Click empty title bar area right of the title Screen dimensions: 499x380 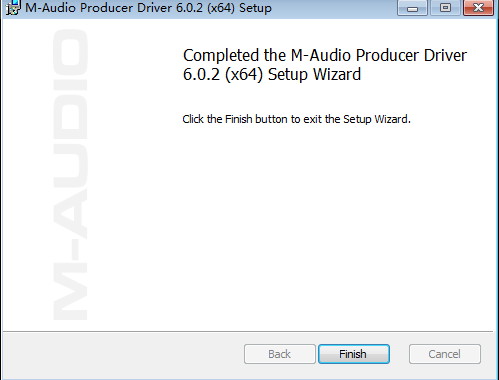pyautogui.click(x=333, y=8)
